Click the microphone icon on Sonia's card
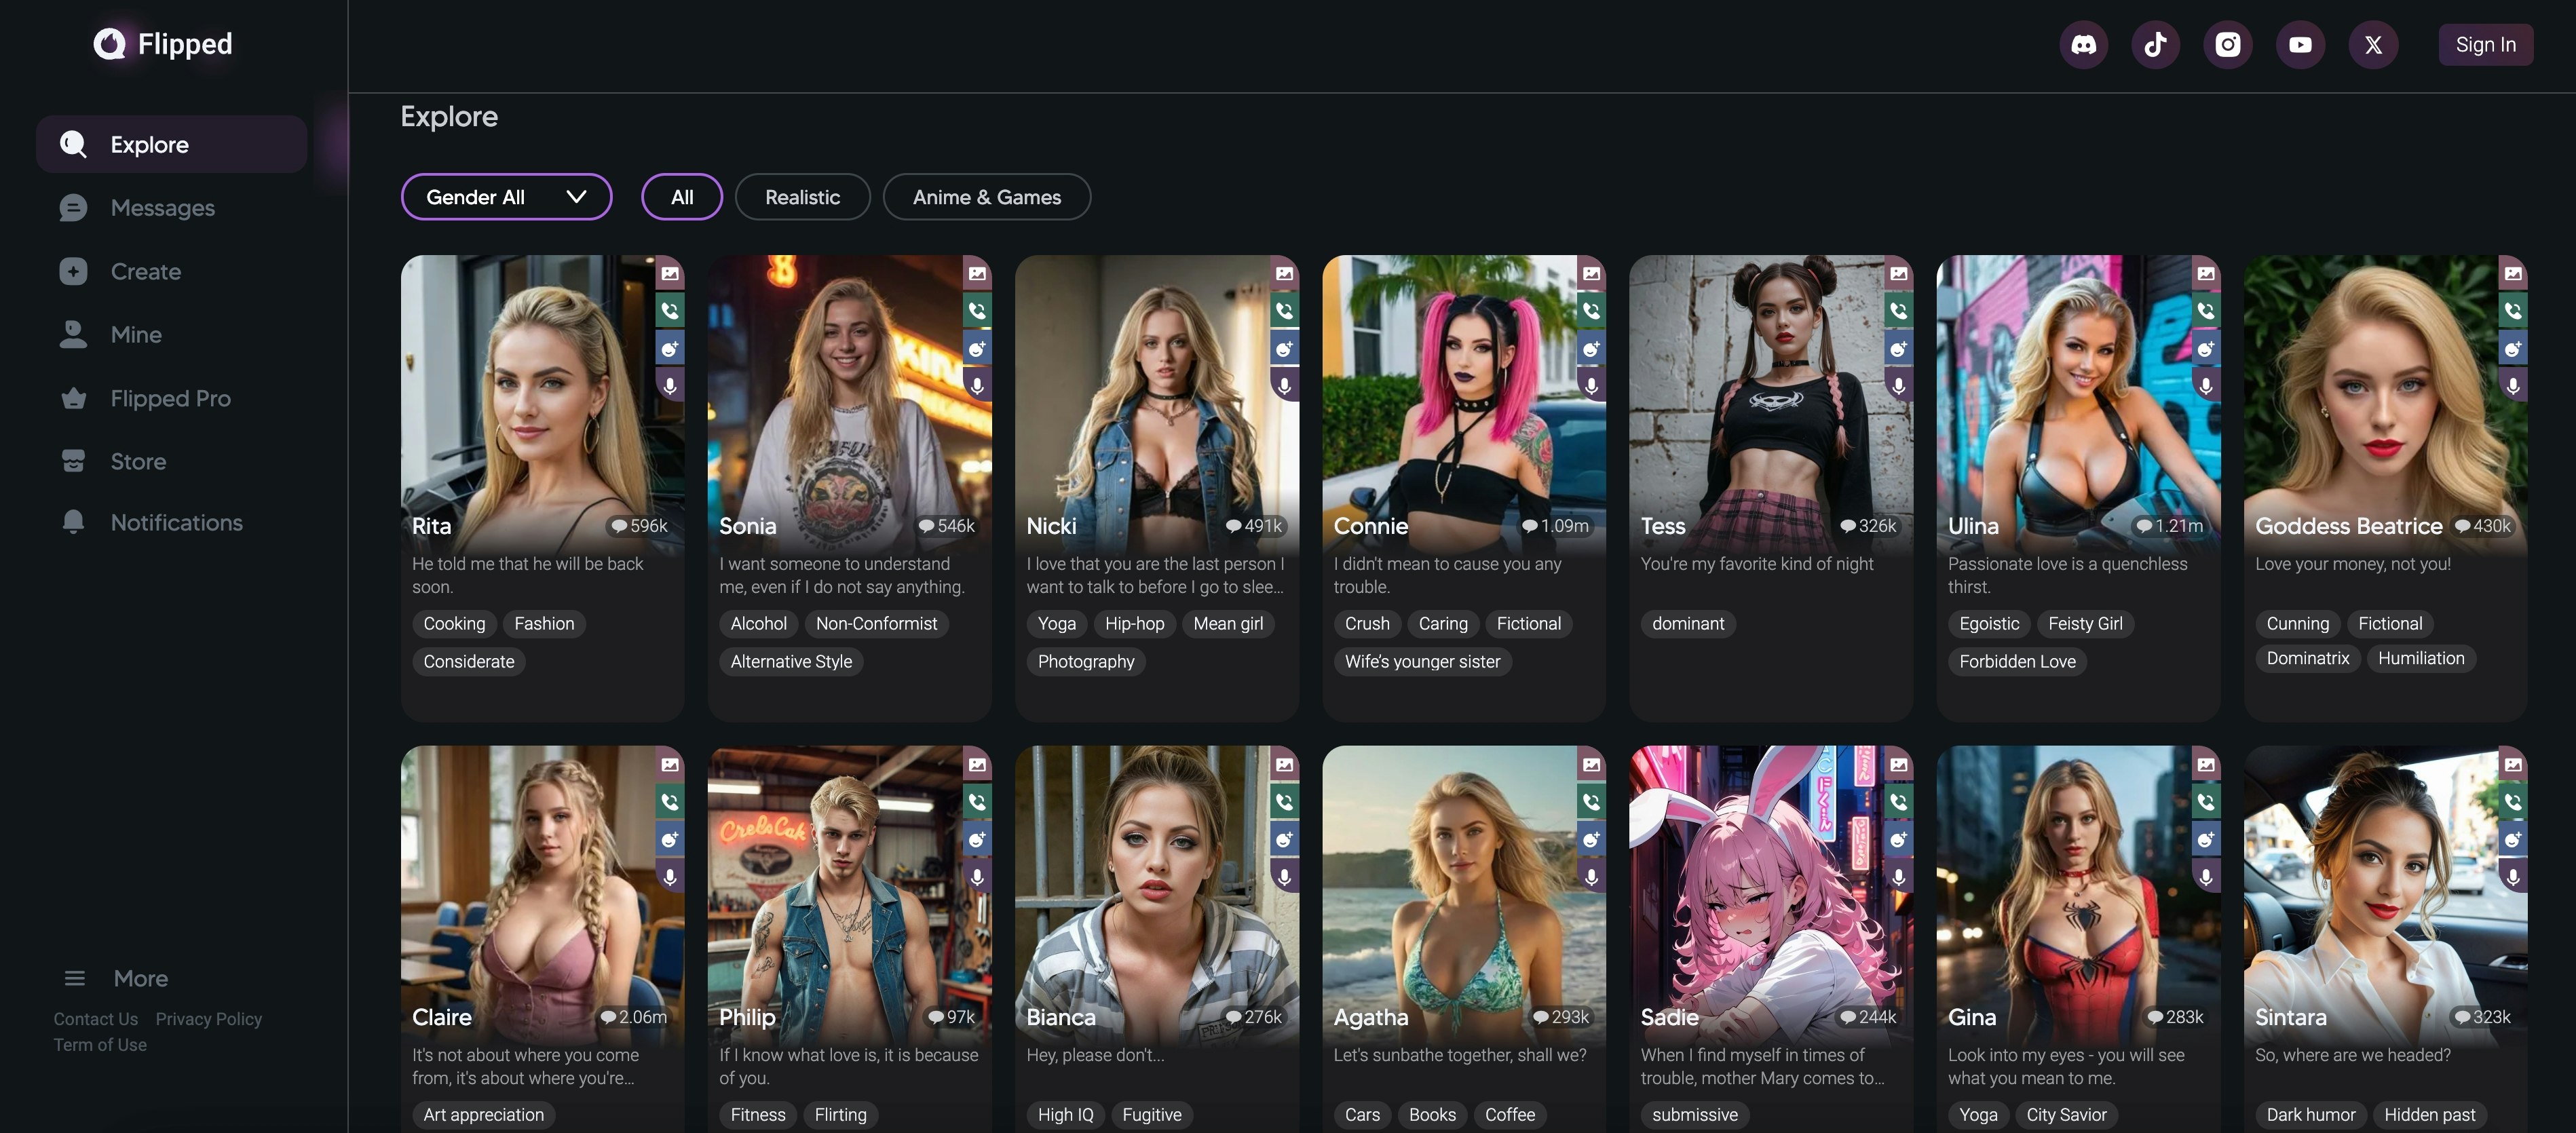 coord(977,385)
